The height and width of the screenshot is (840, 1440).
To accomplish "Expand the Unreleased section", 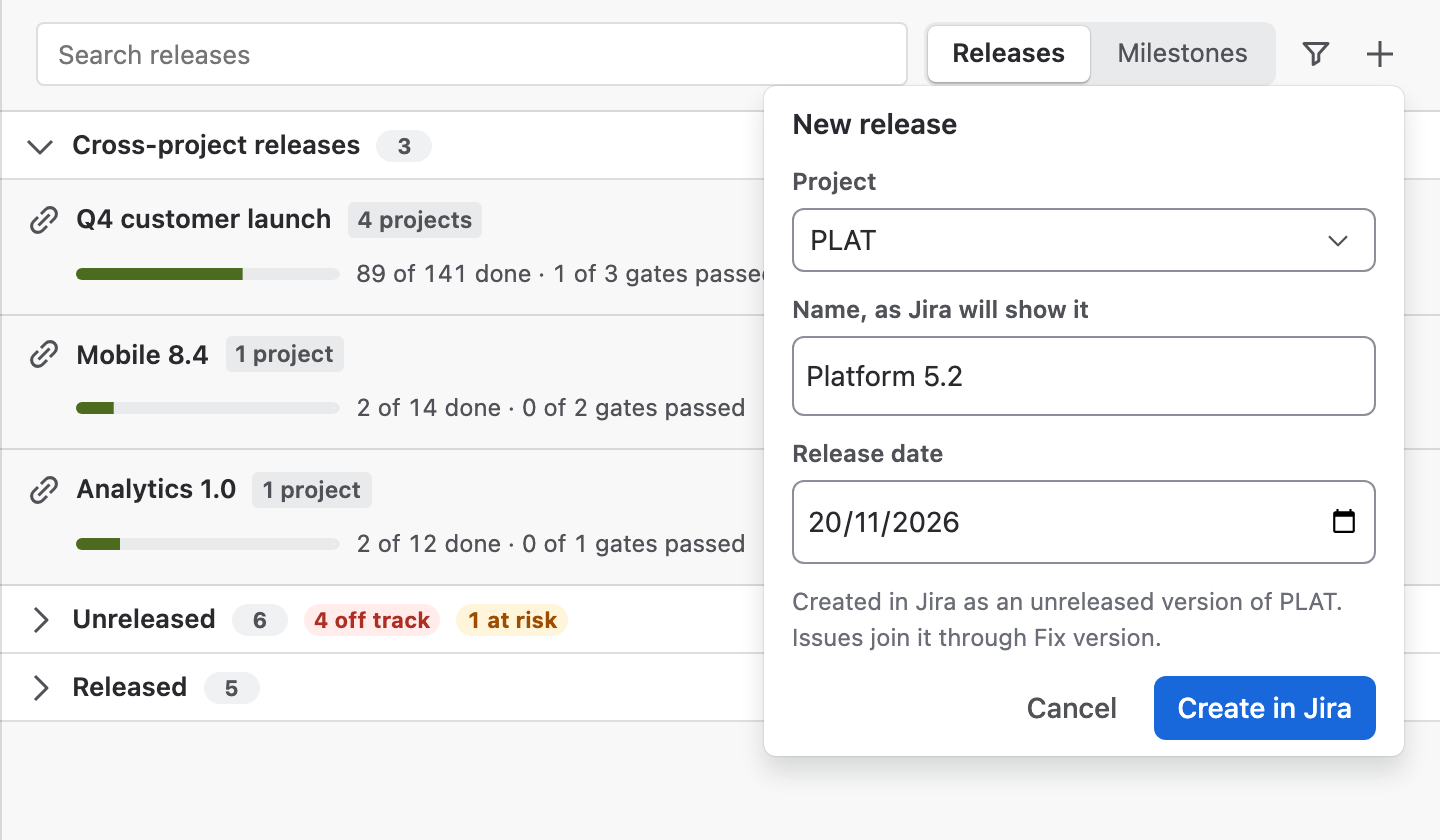I will (40, 620).
